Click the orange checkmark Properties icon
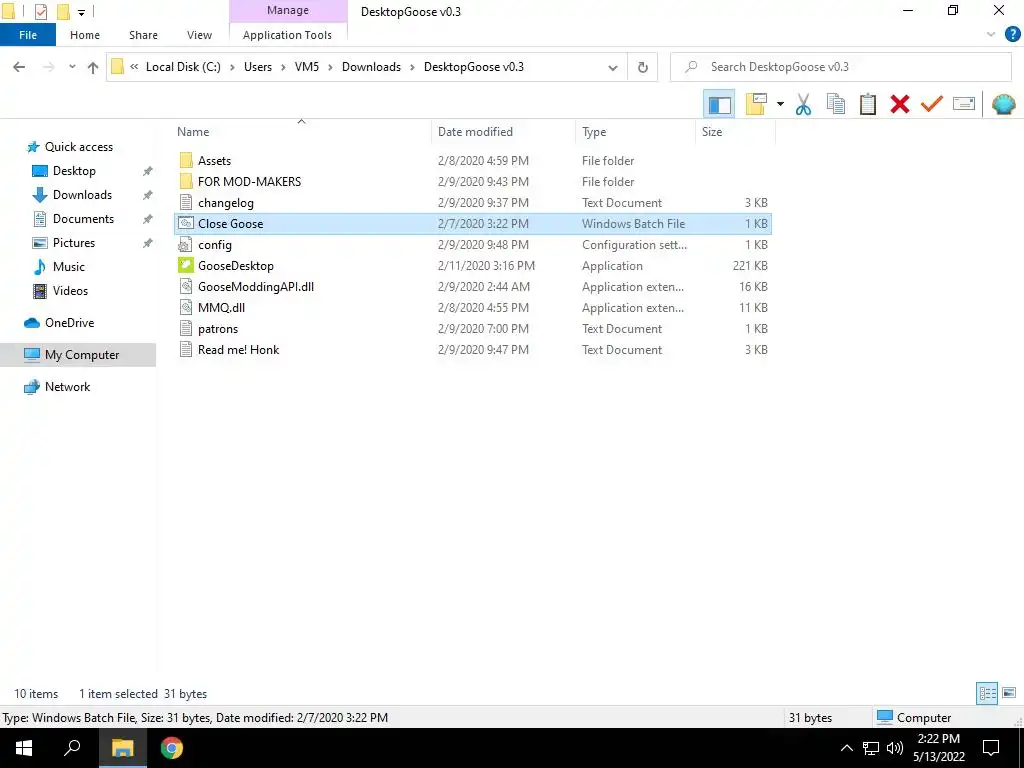 [x=931, y=104]
